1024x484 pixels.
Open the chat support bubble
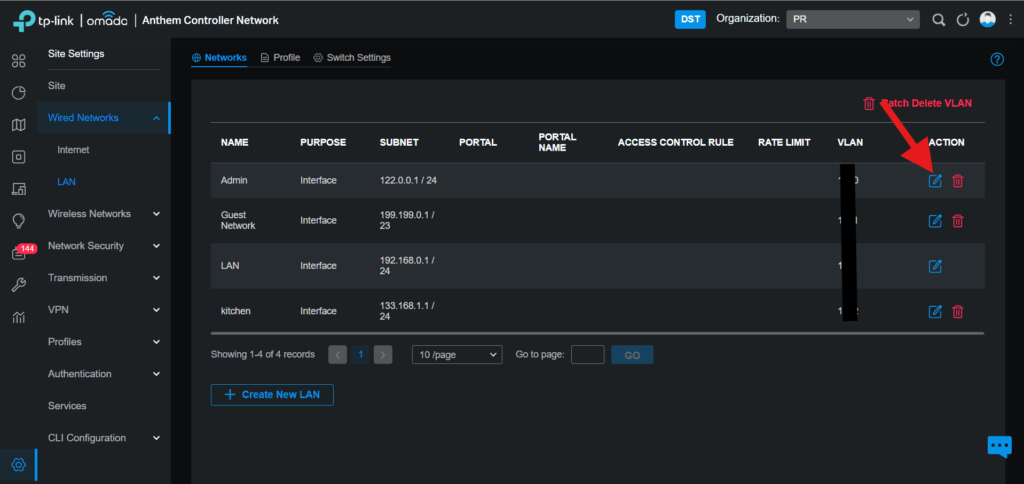999,446
